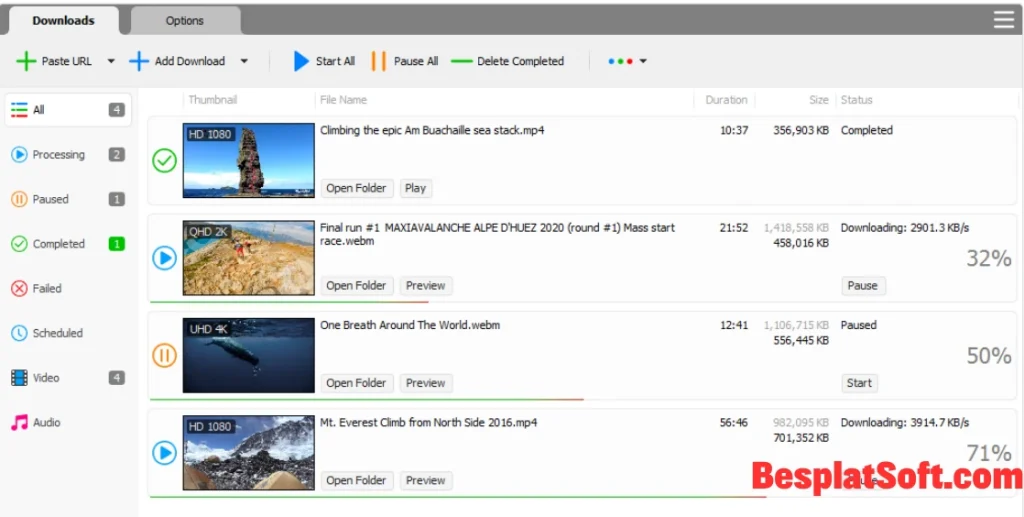Expand the colored dots dropdown arrow

pyautogui.click(x=643, y=61)
